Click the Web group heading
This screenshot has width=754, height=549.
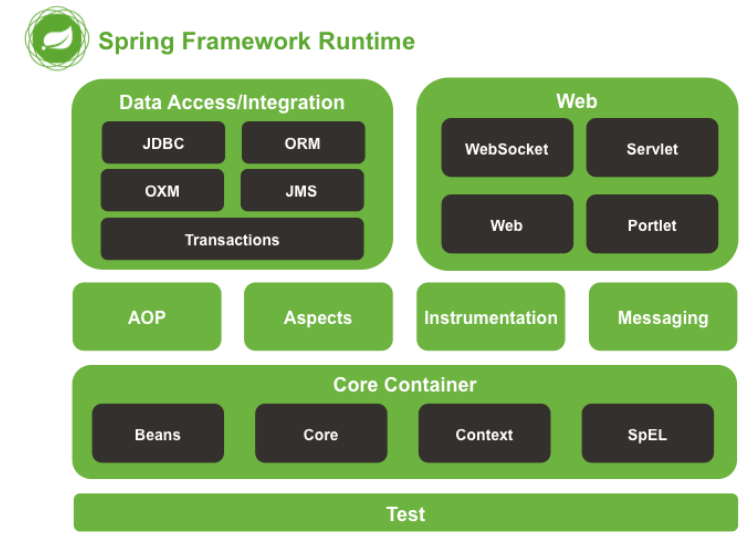[577, 101]
